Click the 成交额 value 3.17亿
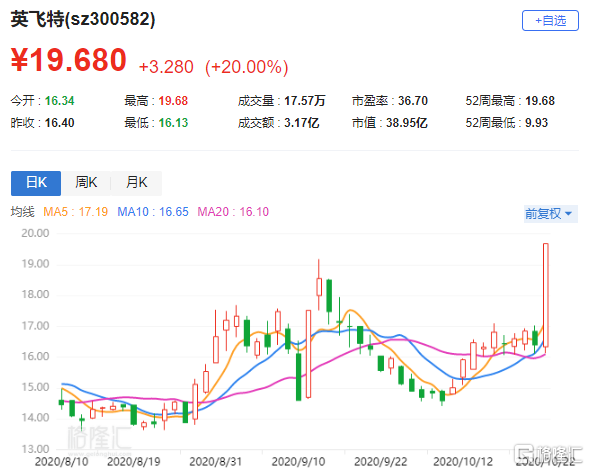The width and height of the screenshot is (589, 471). point(302,123)
